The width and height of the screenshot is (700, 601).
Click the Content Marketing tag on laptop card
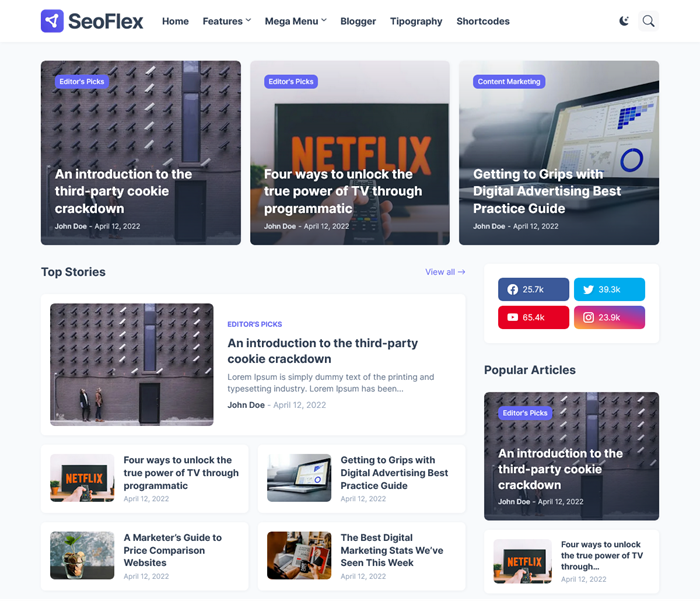[x=509, y=82]
